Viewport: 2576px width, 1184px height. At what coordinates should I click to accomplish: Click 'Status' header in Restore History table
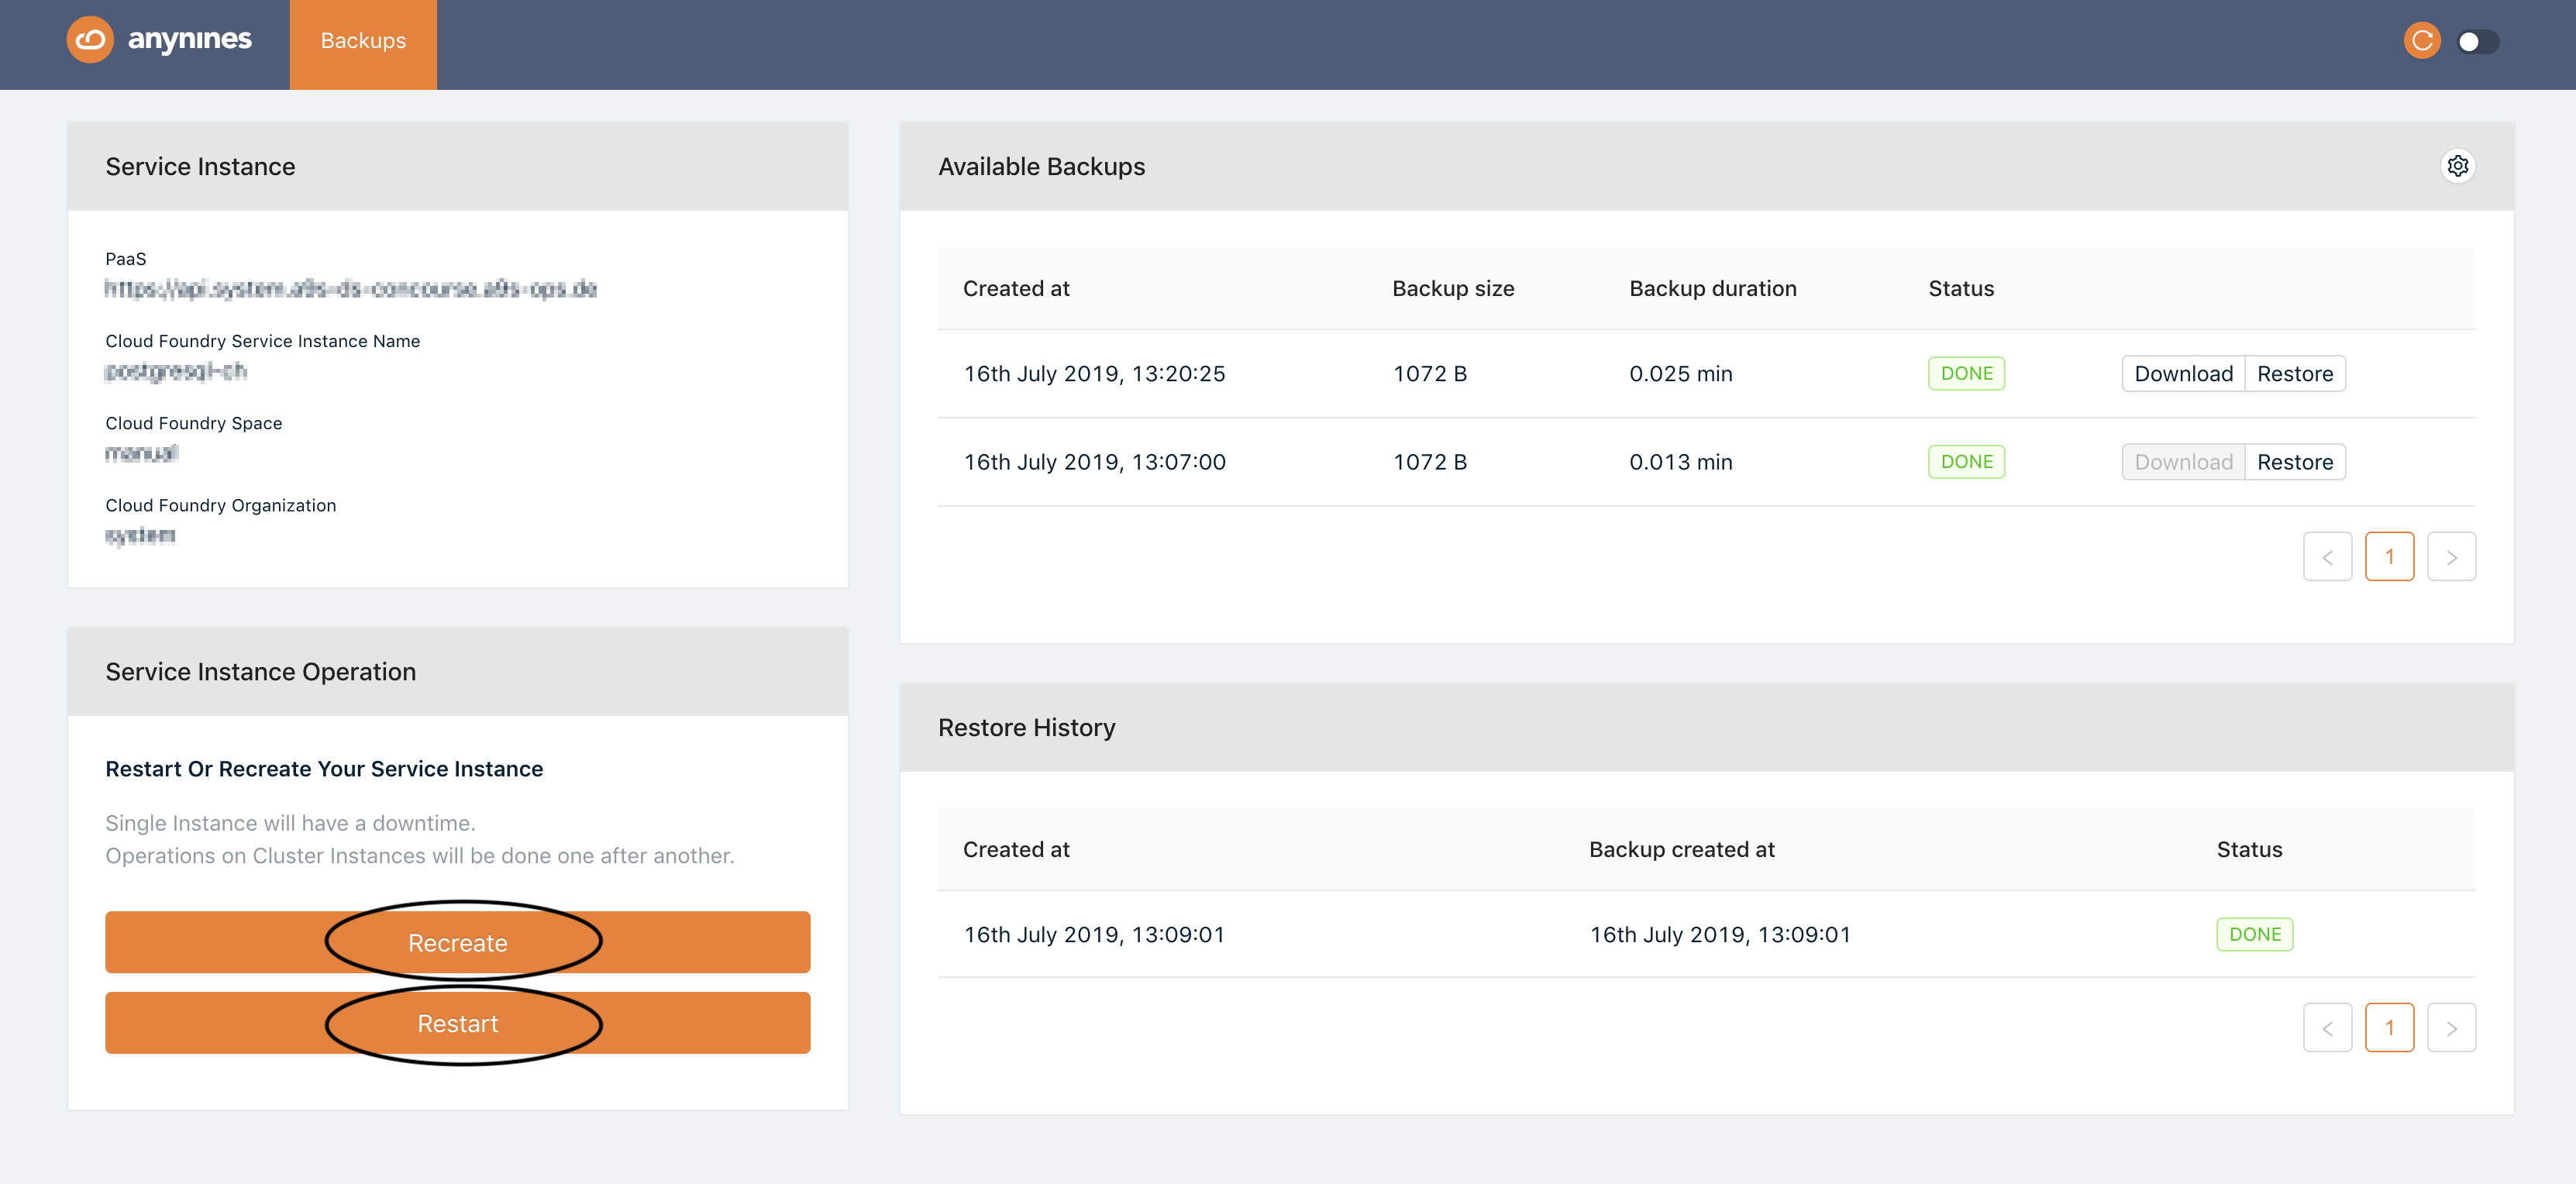coord(2250,850)
